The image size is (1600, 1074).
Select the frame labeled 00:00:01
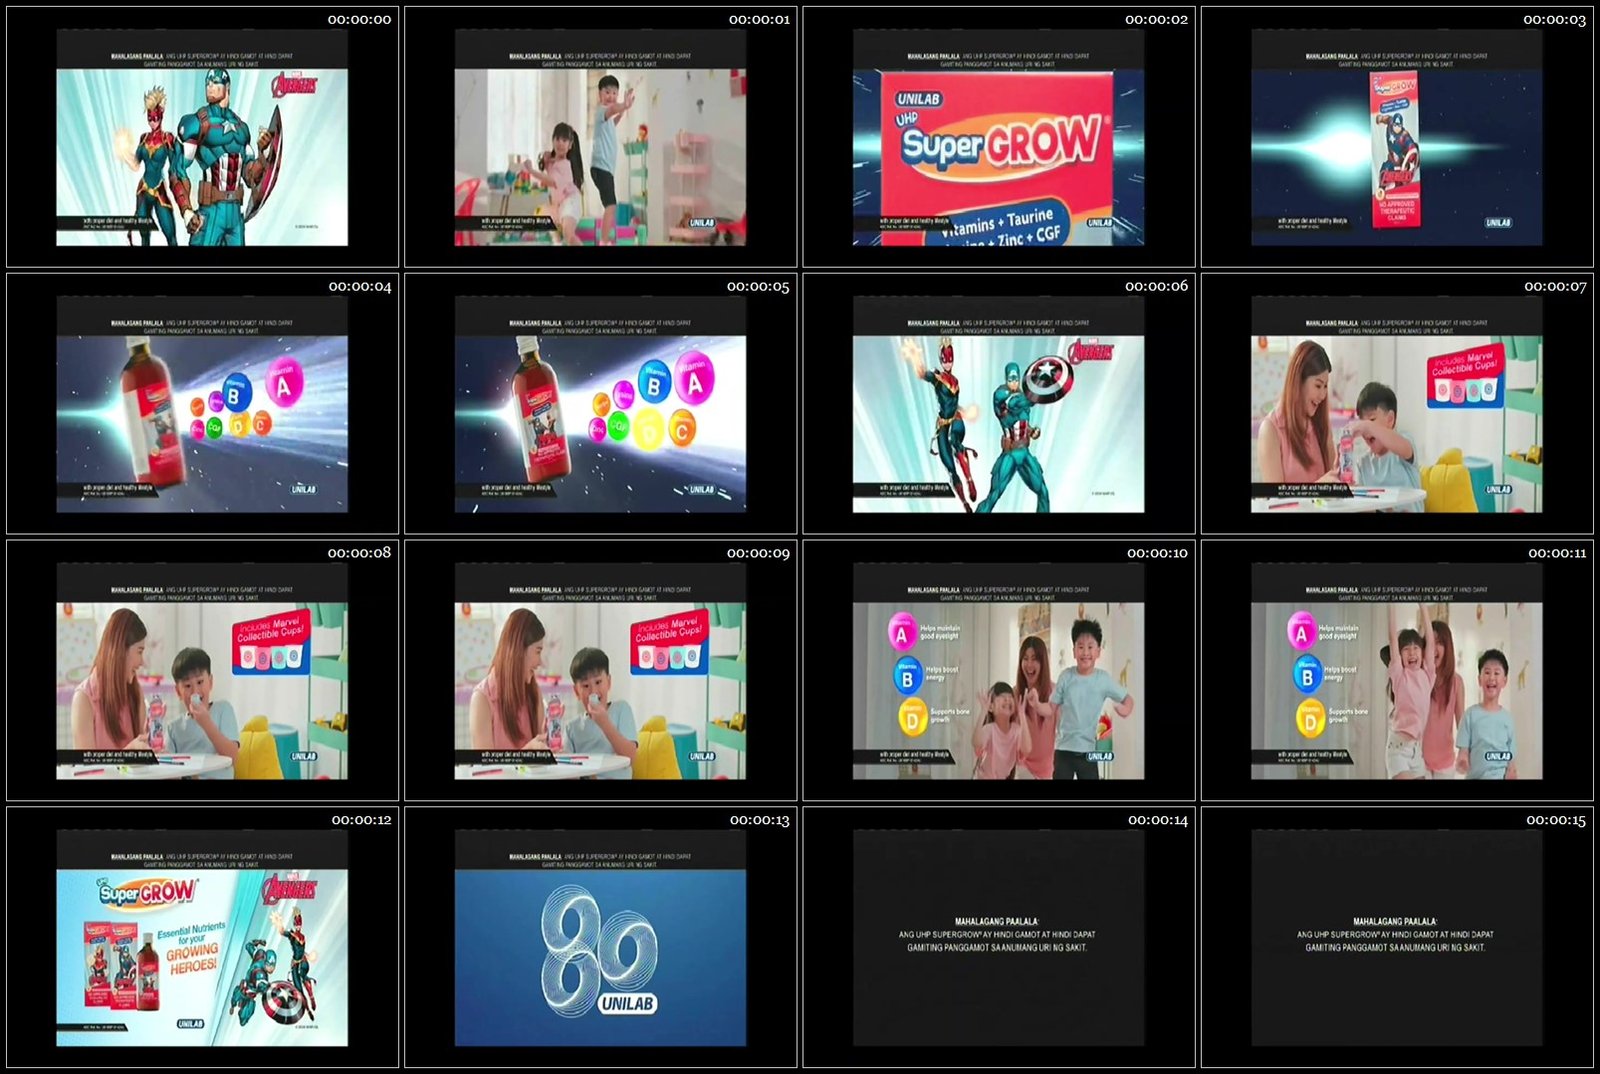(600, 137)
